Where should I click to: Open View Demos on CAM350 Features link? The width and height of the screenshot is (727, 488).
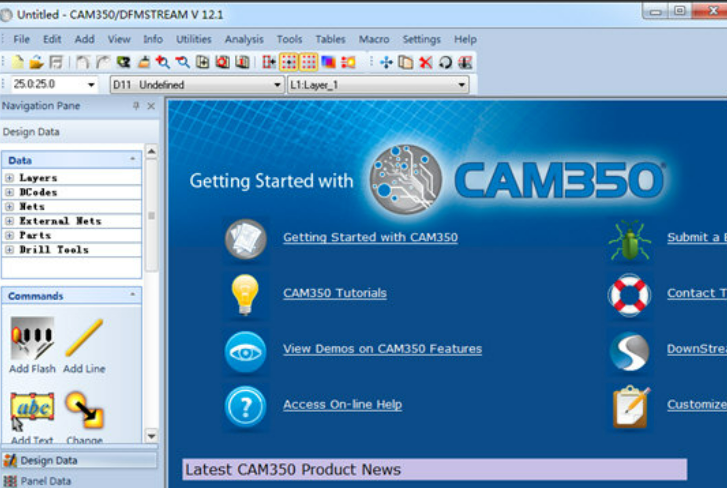click(x=383, y=349)
